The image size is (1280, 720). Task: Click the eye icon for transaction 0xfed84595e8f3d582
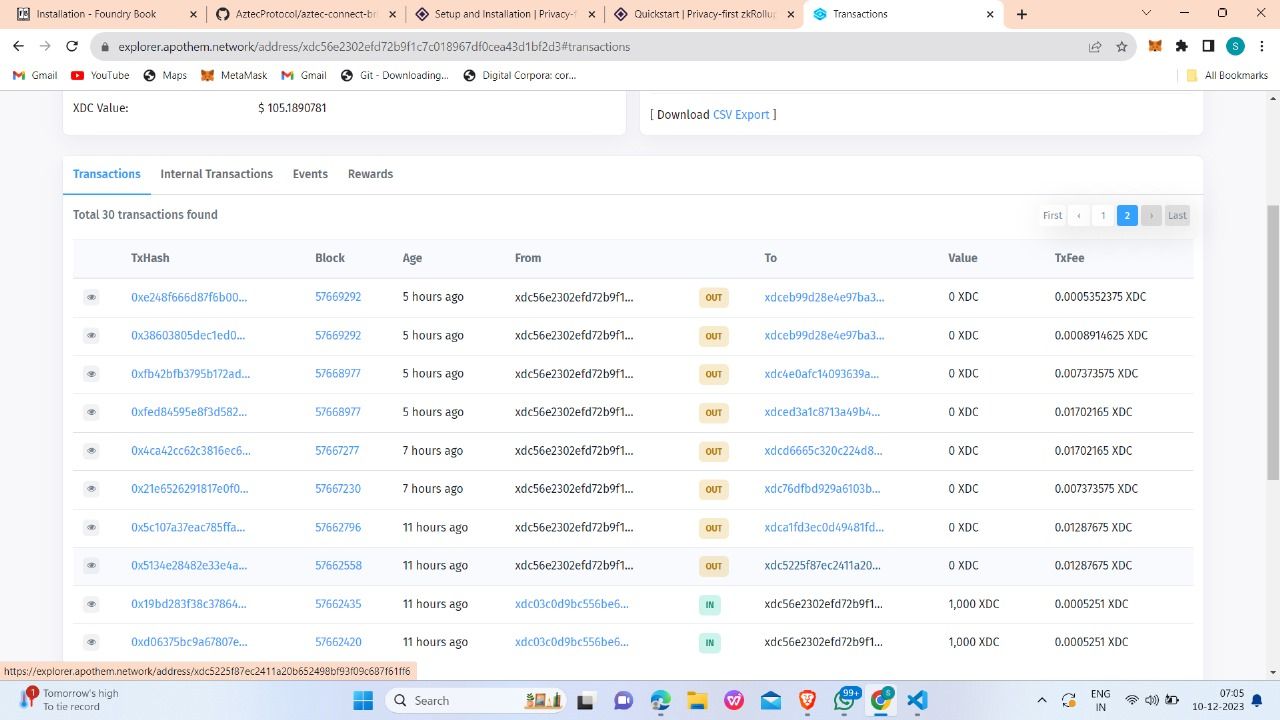pyautogui.click(x=91, y=412)
